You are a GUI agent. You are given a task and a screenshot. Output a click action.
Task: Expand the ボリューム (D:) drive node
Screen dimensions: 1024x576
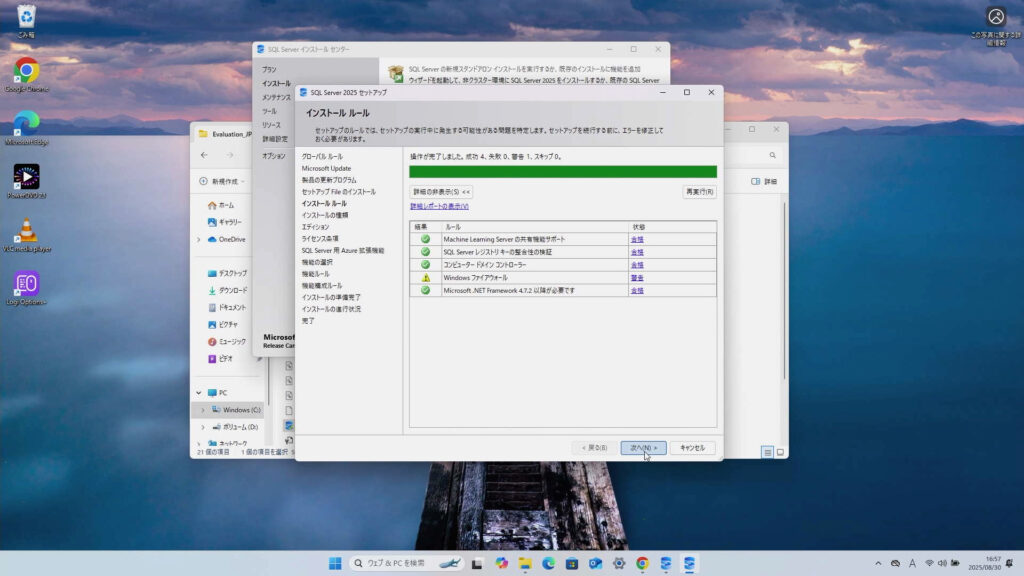[203, 427]
